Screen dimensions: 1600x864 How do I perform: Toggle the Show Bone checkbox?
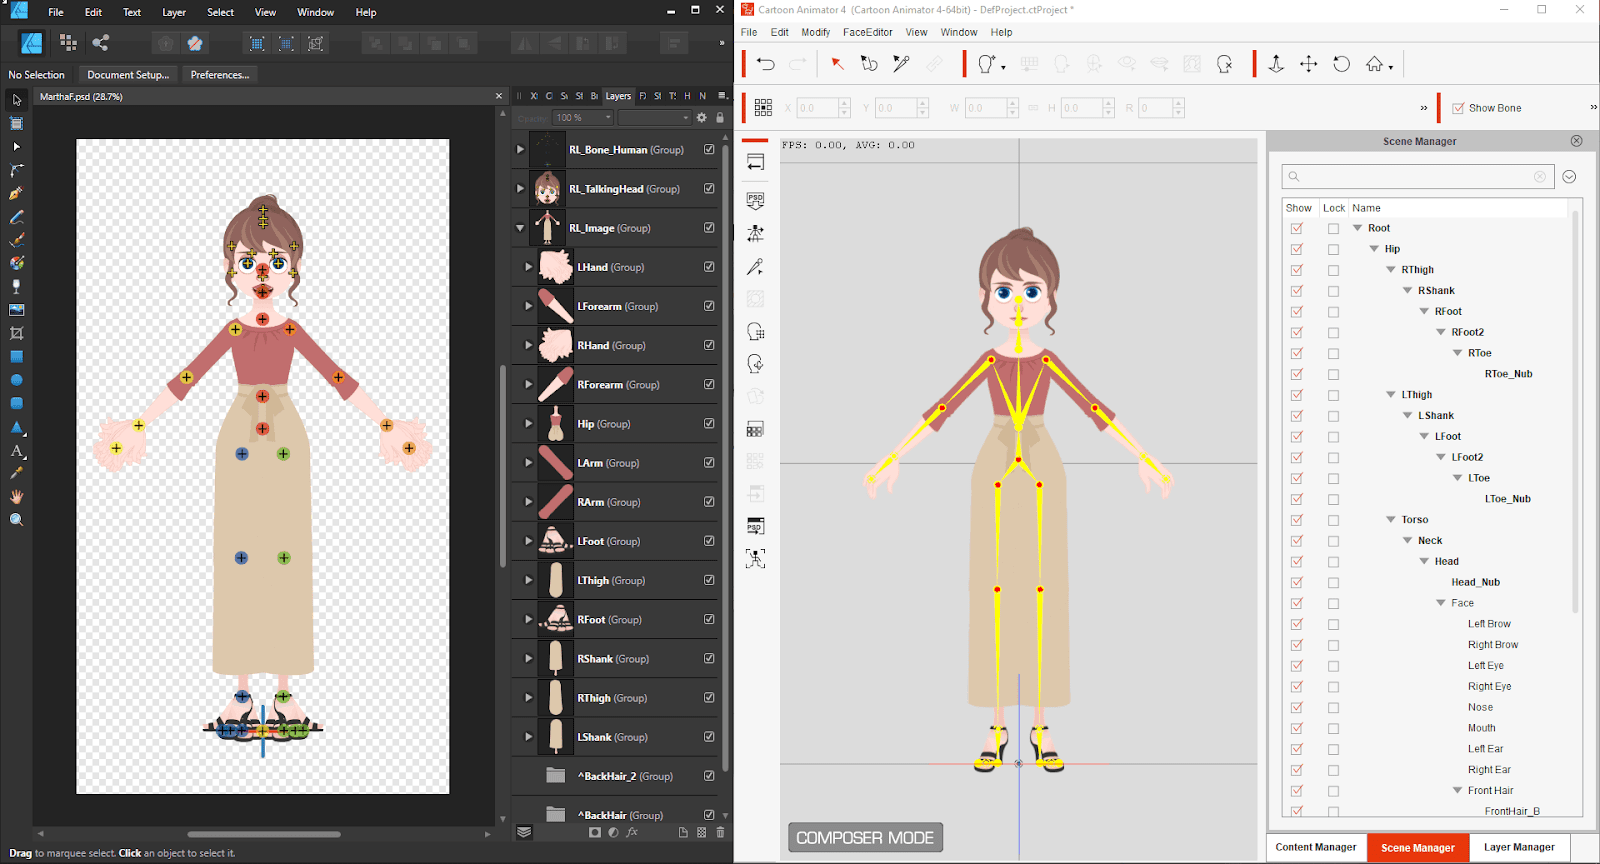coord(1459,108)
